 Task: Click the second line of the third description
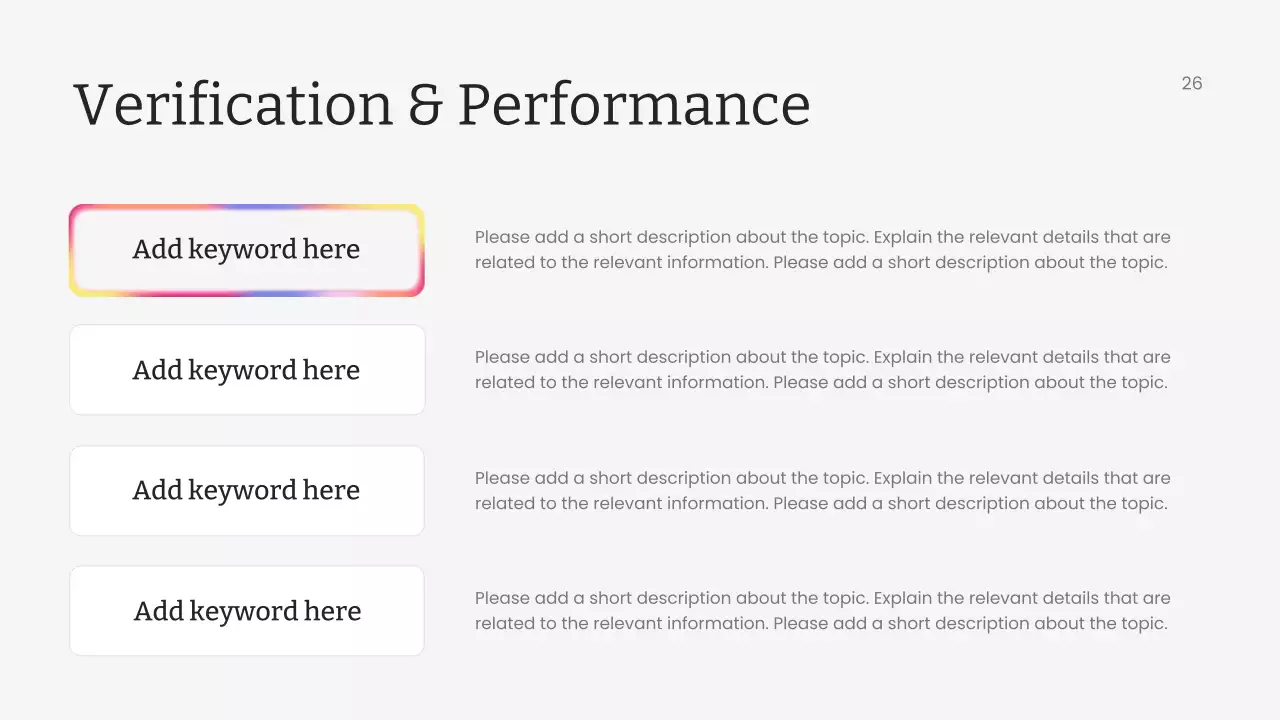tap(820, 503)
